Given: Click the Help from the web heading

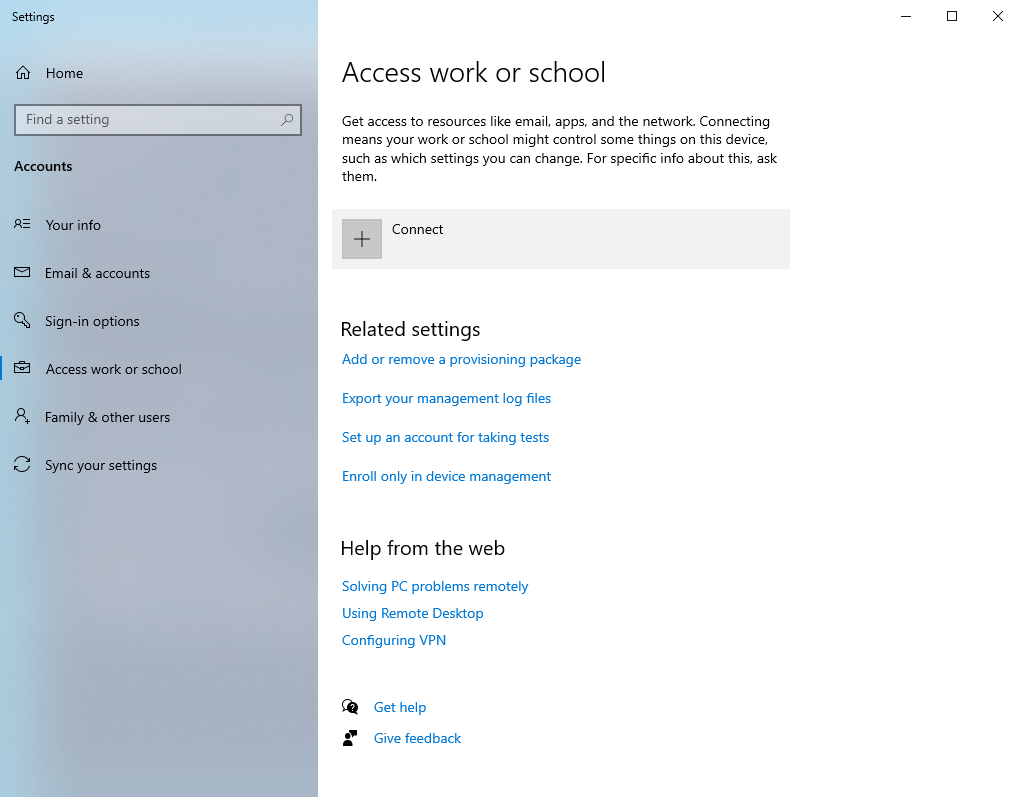Looking at the screenshot, I should tap(423, 548).
